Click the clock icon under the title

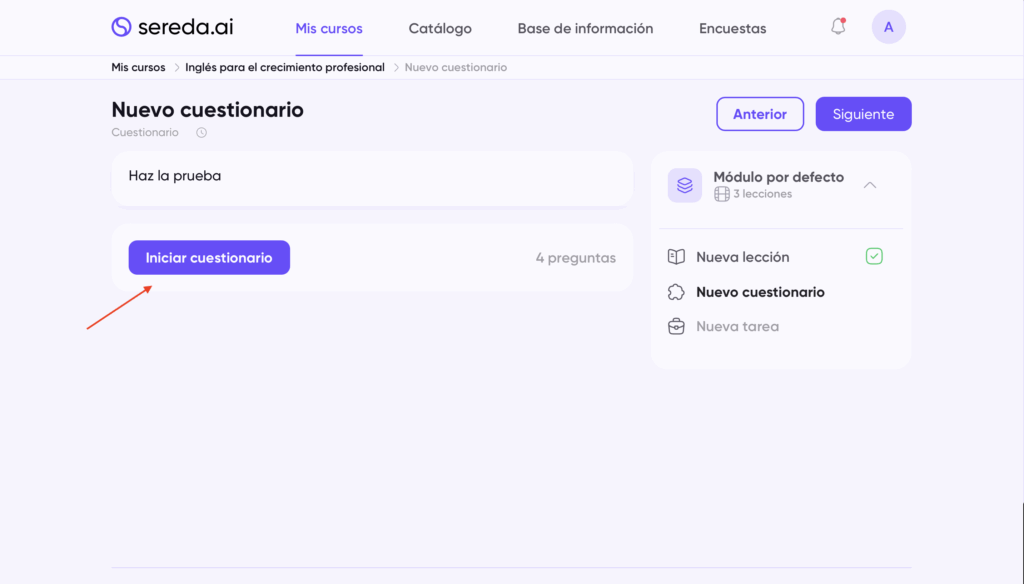click(x=201, y=133)
